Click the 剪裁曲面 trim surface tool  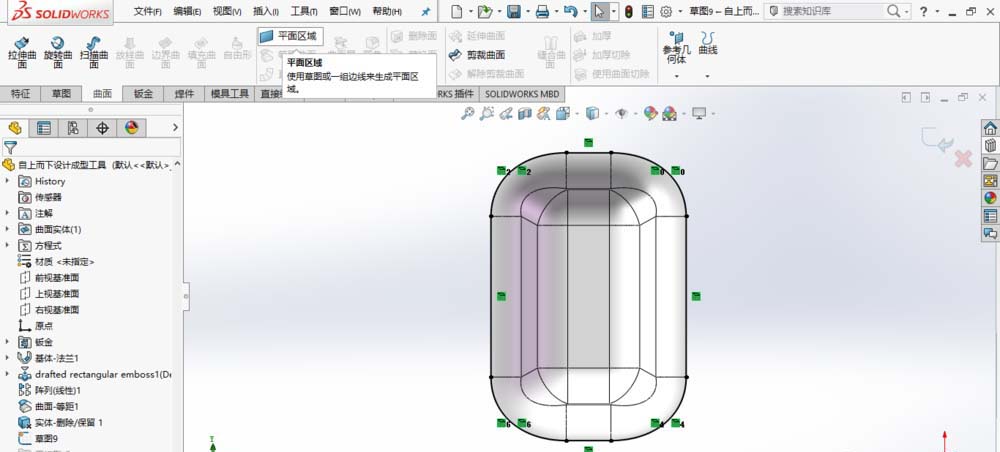coord(477,55)
